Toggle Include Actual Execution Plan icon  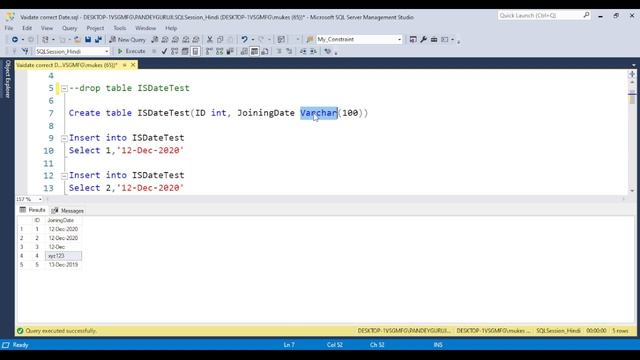209,51
